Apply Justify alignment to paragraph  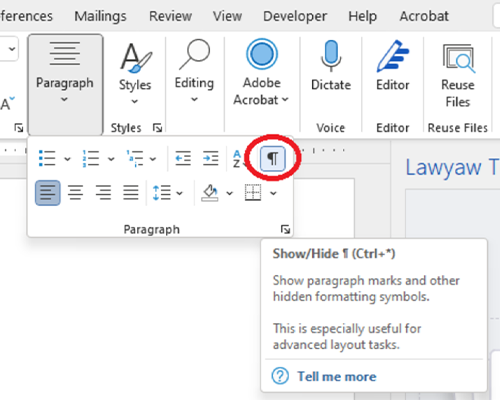click(131, 193)
